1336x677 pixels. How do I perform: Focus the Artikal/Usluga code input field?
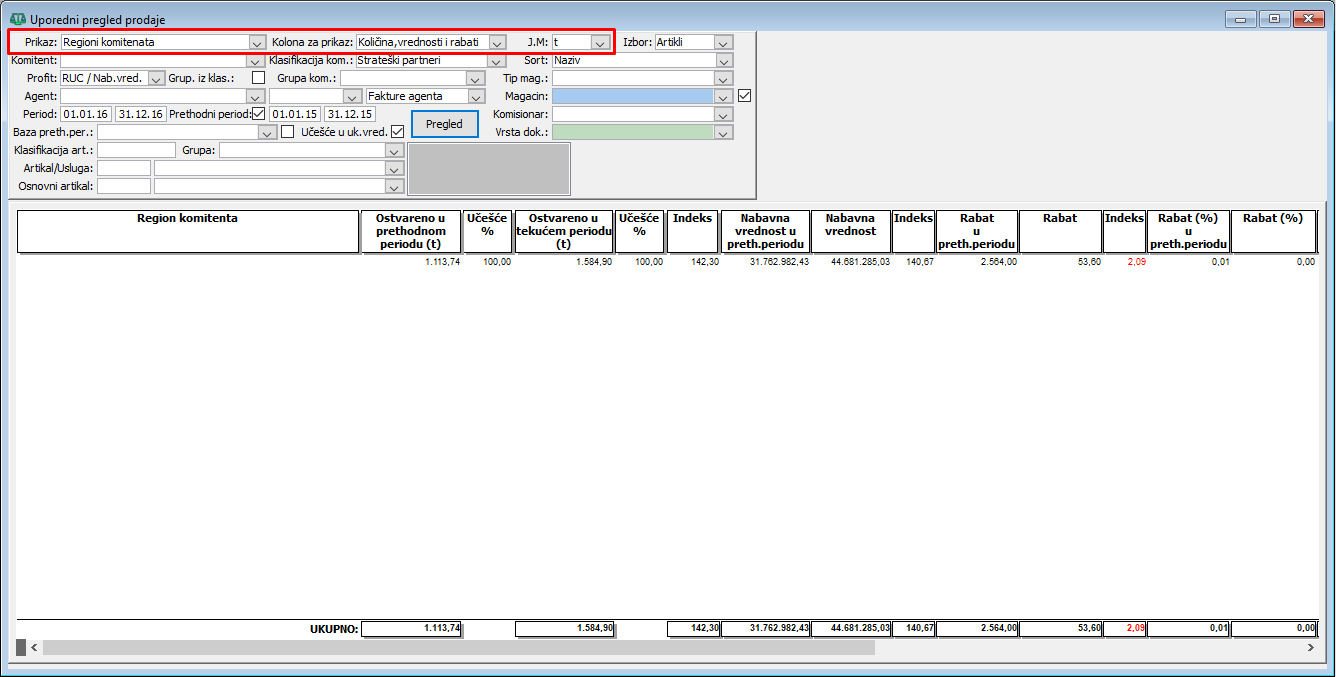124,168
